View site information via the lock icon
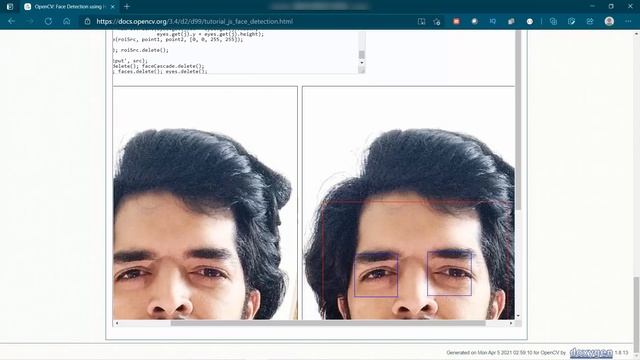This screenshot has width=640, height=360. [87, 21]
